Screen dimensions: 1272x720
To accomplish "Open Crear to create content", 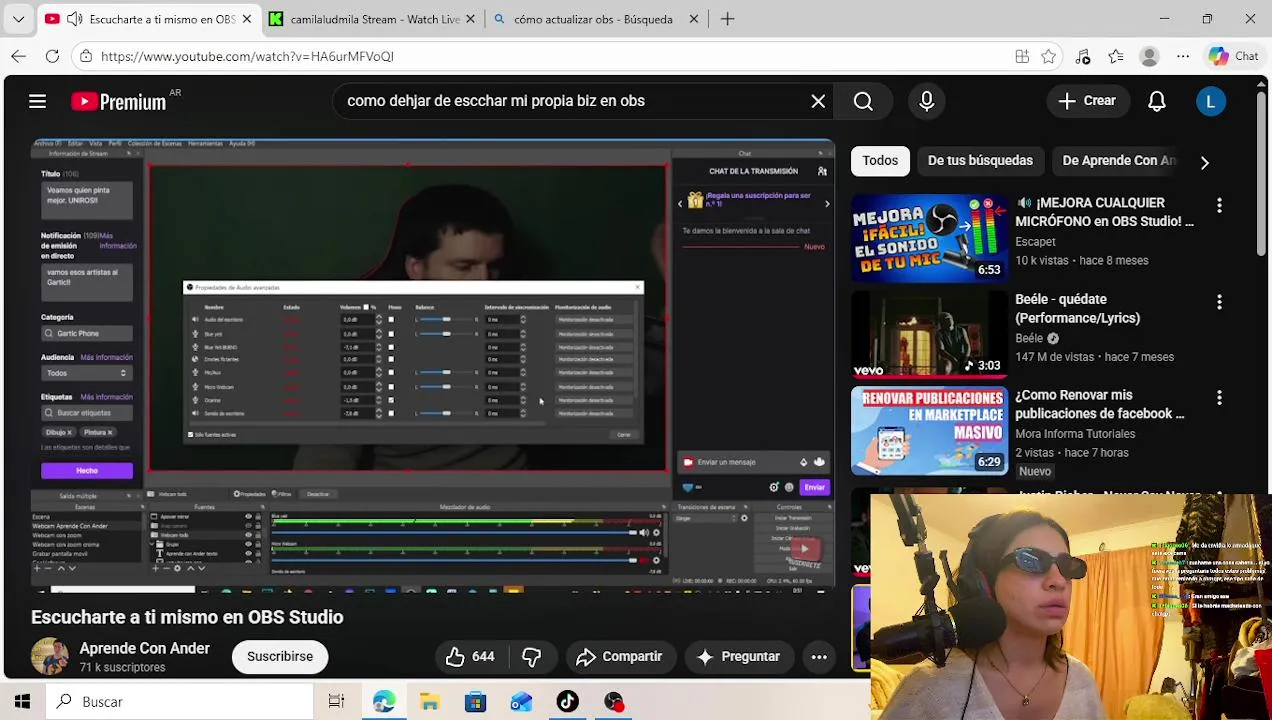I will (x=1087, y=101).
